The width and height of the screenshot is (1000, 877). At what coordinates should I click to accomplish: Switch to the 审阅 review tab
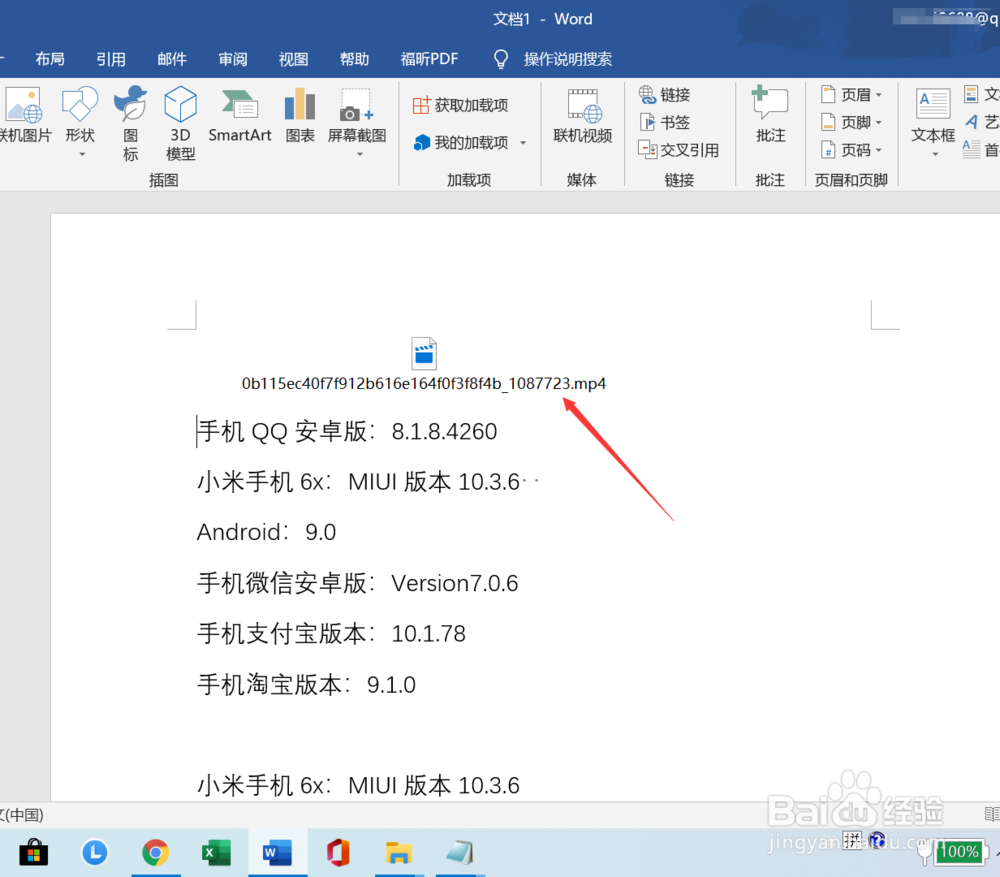point(233,59)
